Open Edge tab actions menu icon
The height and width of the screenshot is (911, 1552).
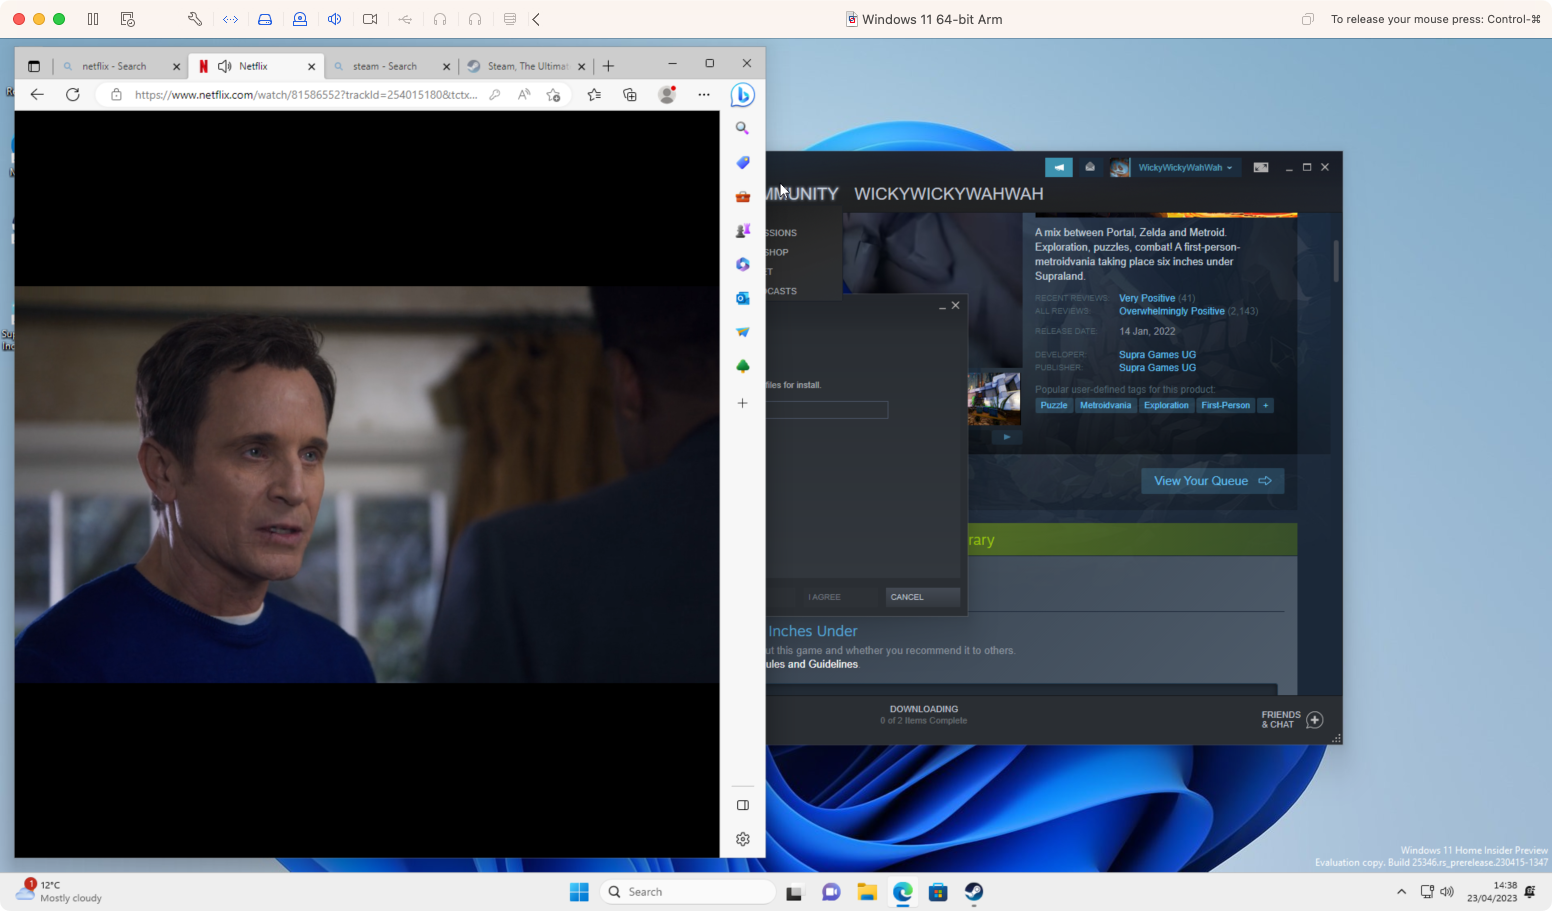(34, 66)
